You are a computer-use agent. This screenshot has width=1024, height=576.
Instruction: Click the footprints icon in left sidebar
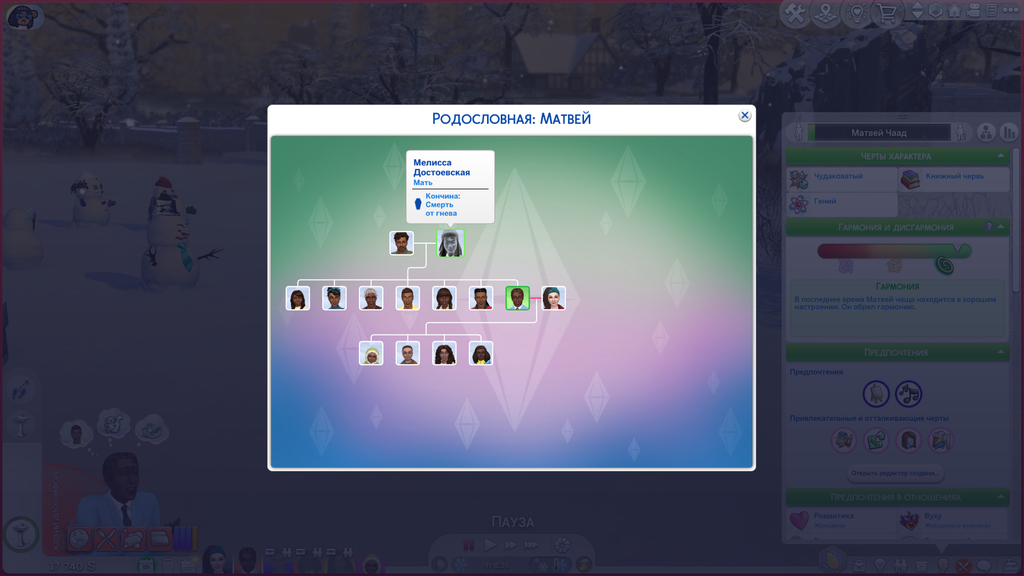tap(21, 389)
